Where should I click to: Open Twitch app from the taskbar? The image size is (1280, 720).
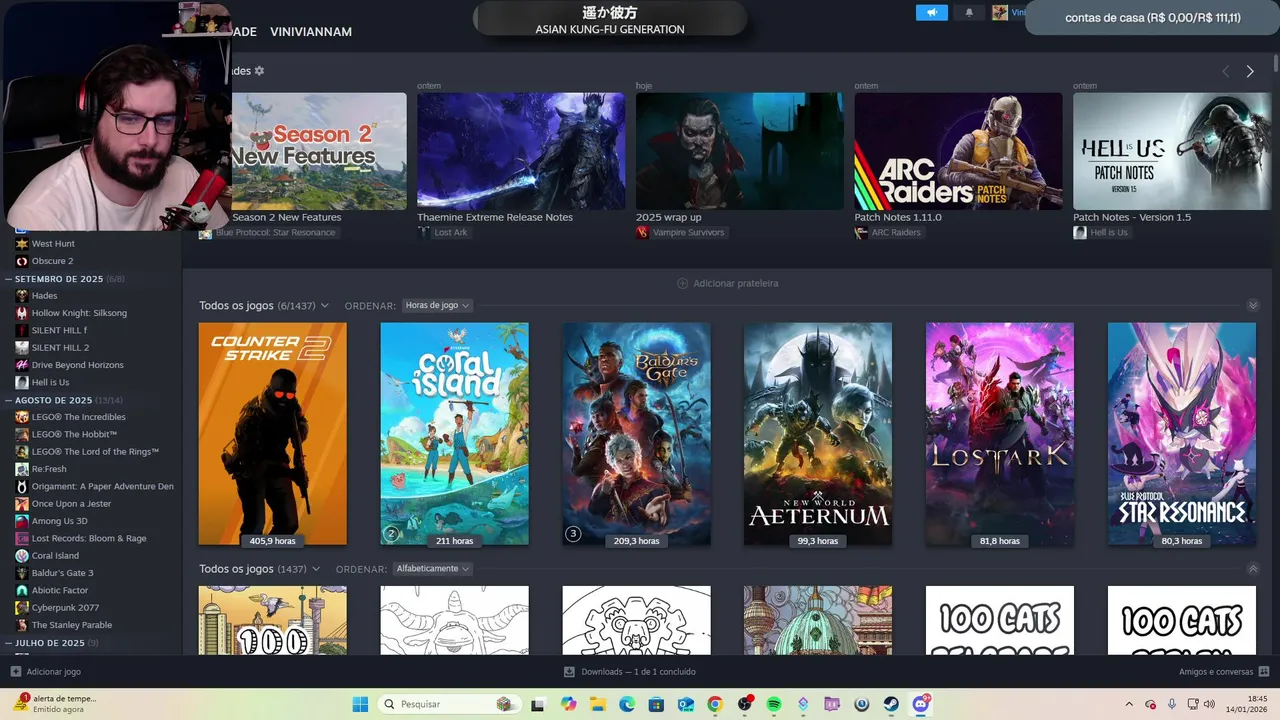pyautogui.click(x=832, y=704)
